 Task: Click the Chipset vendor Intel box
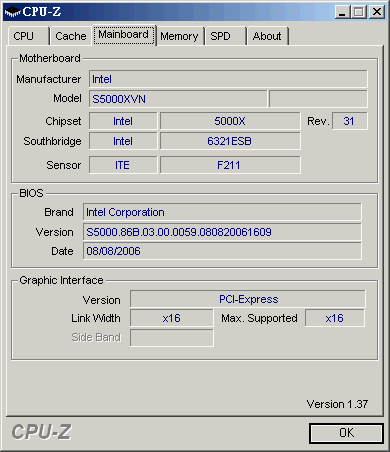[x=123, y=121]
